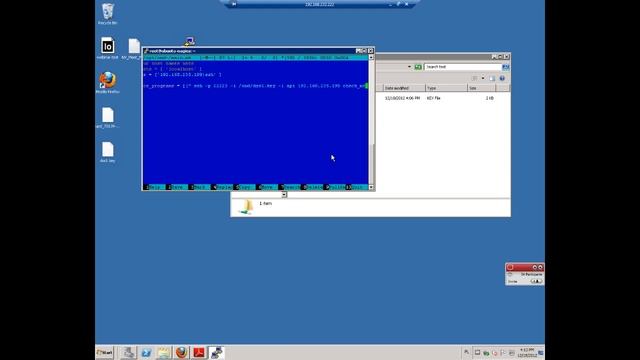Click the Move function key in the editor
The height and width of the screenshot is (360, 640).
point(266,187)
